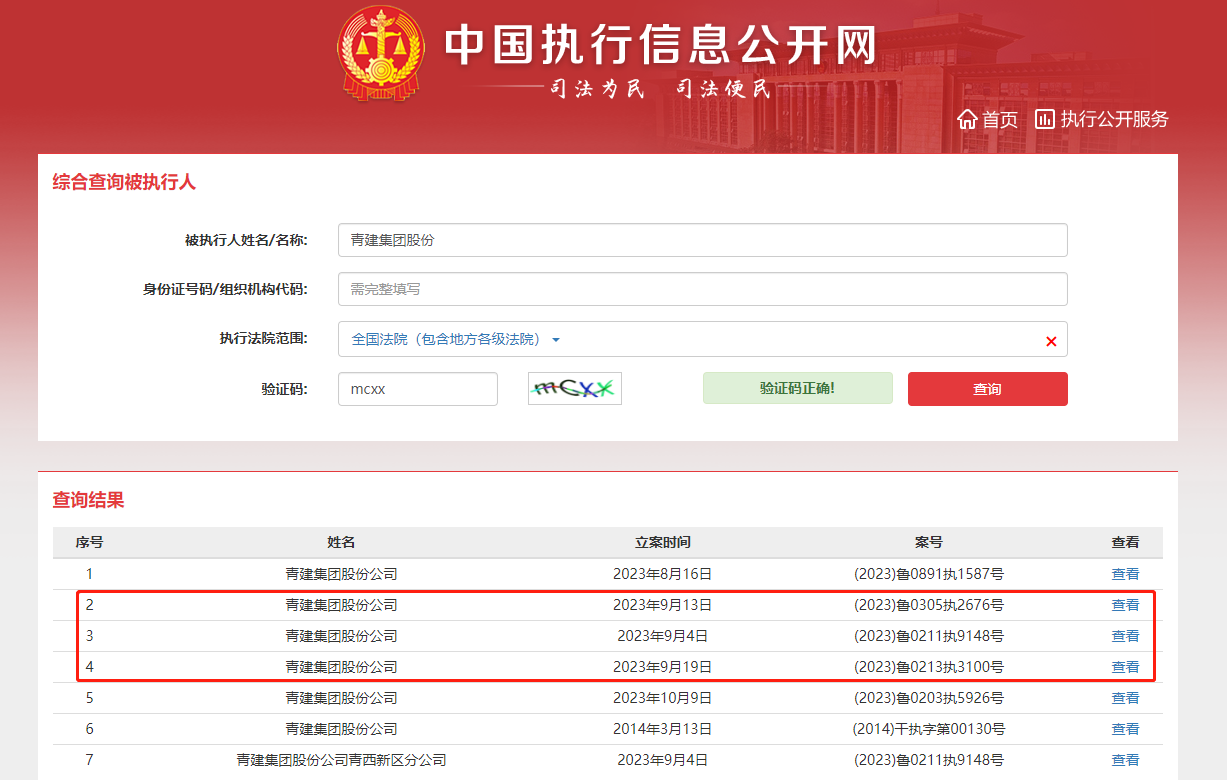1227x780 pixels.
Task: Click the national emblem logo in the header
Action: click(381, 55)
